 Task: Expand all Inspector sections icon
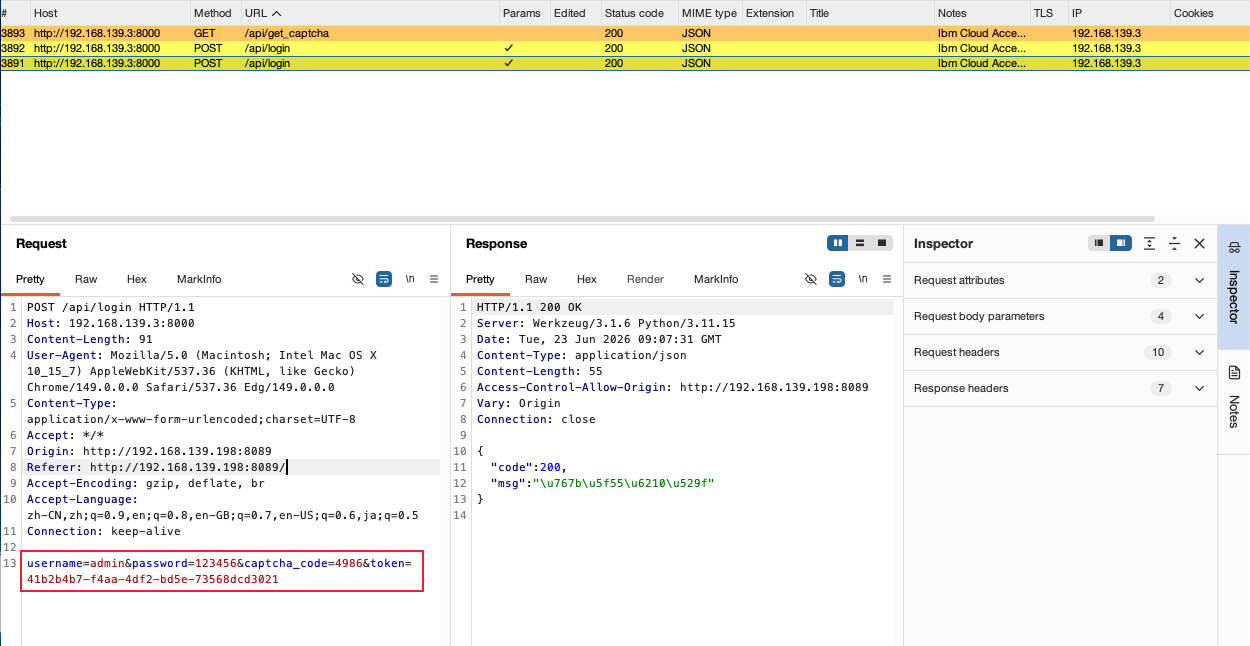coord(1150,243)
